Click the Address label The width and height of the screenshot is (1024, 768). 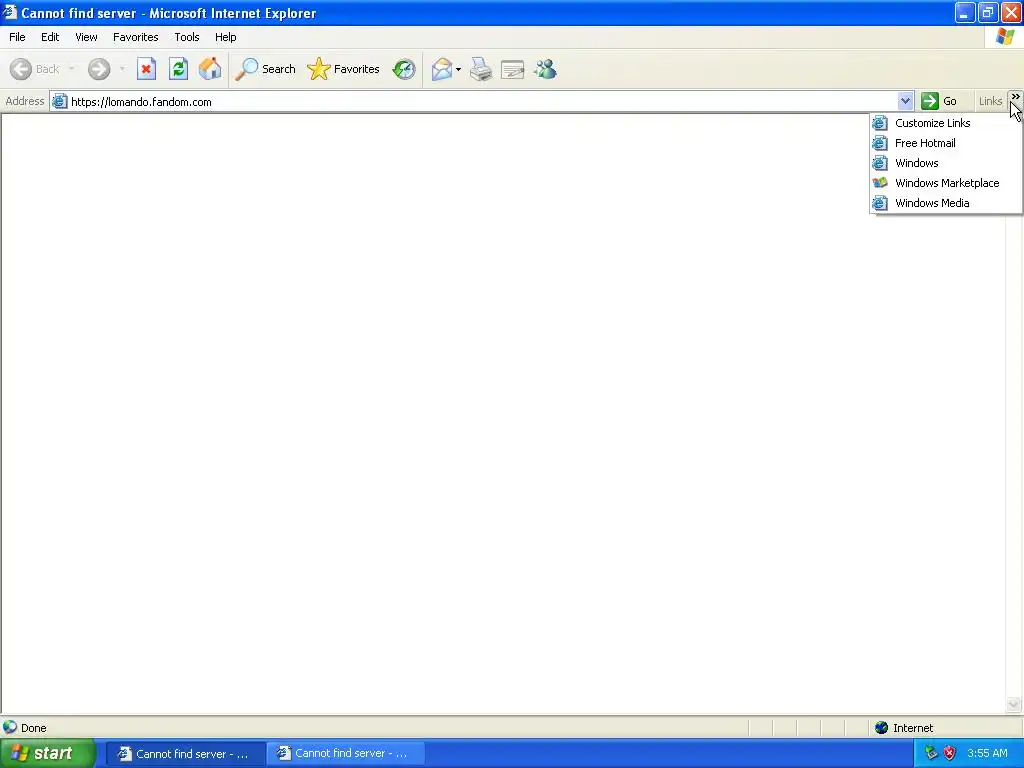25,101
